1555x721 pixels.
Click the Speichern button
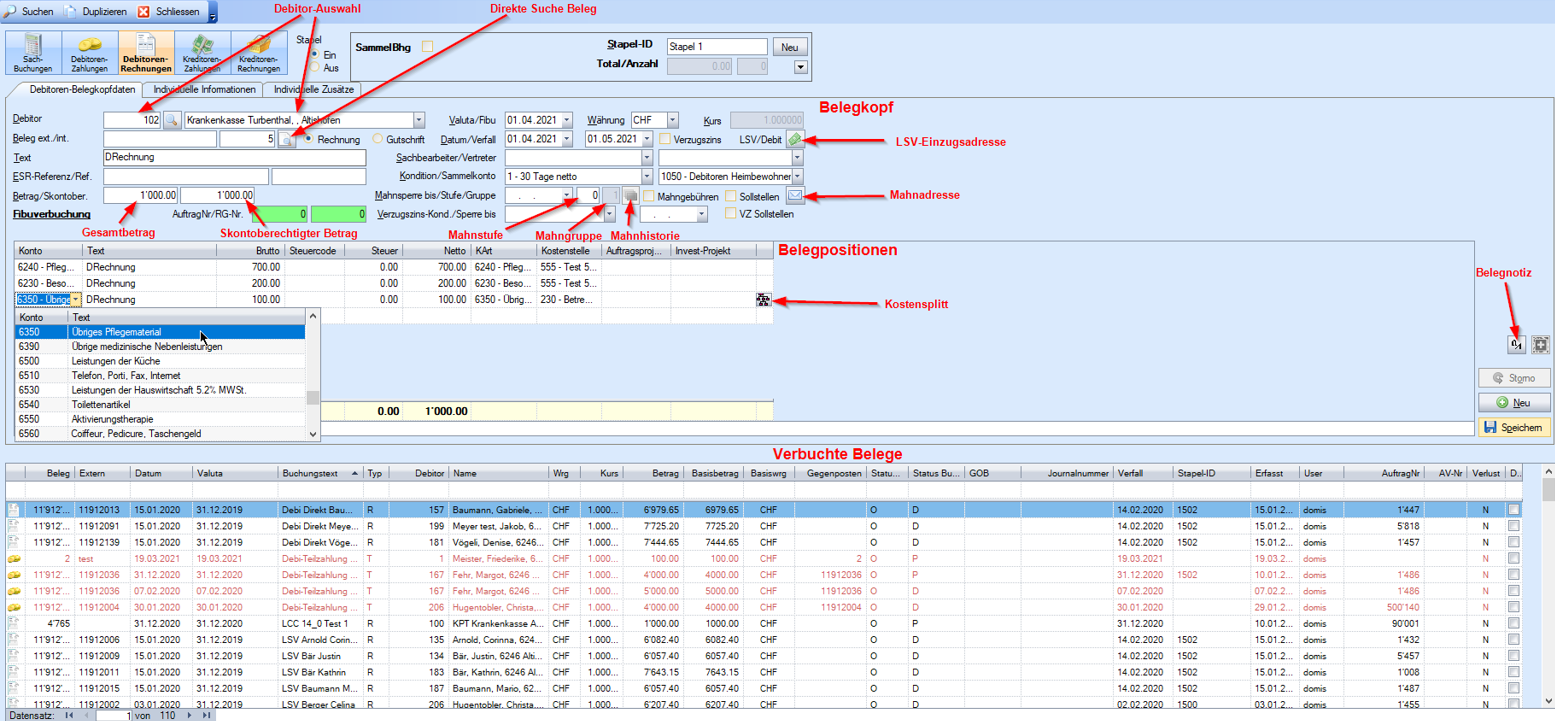[x=1514, y=427]
